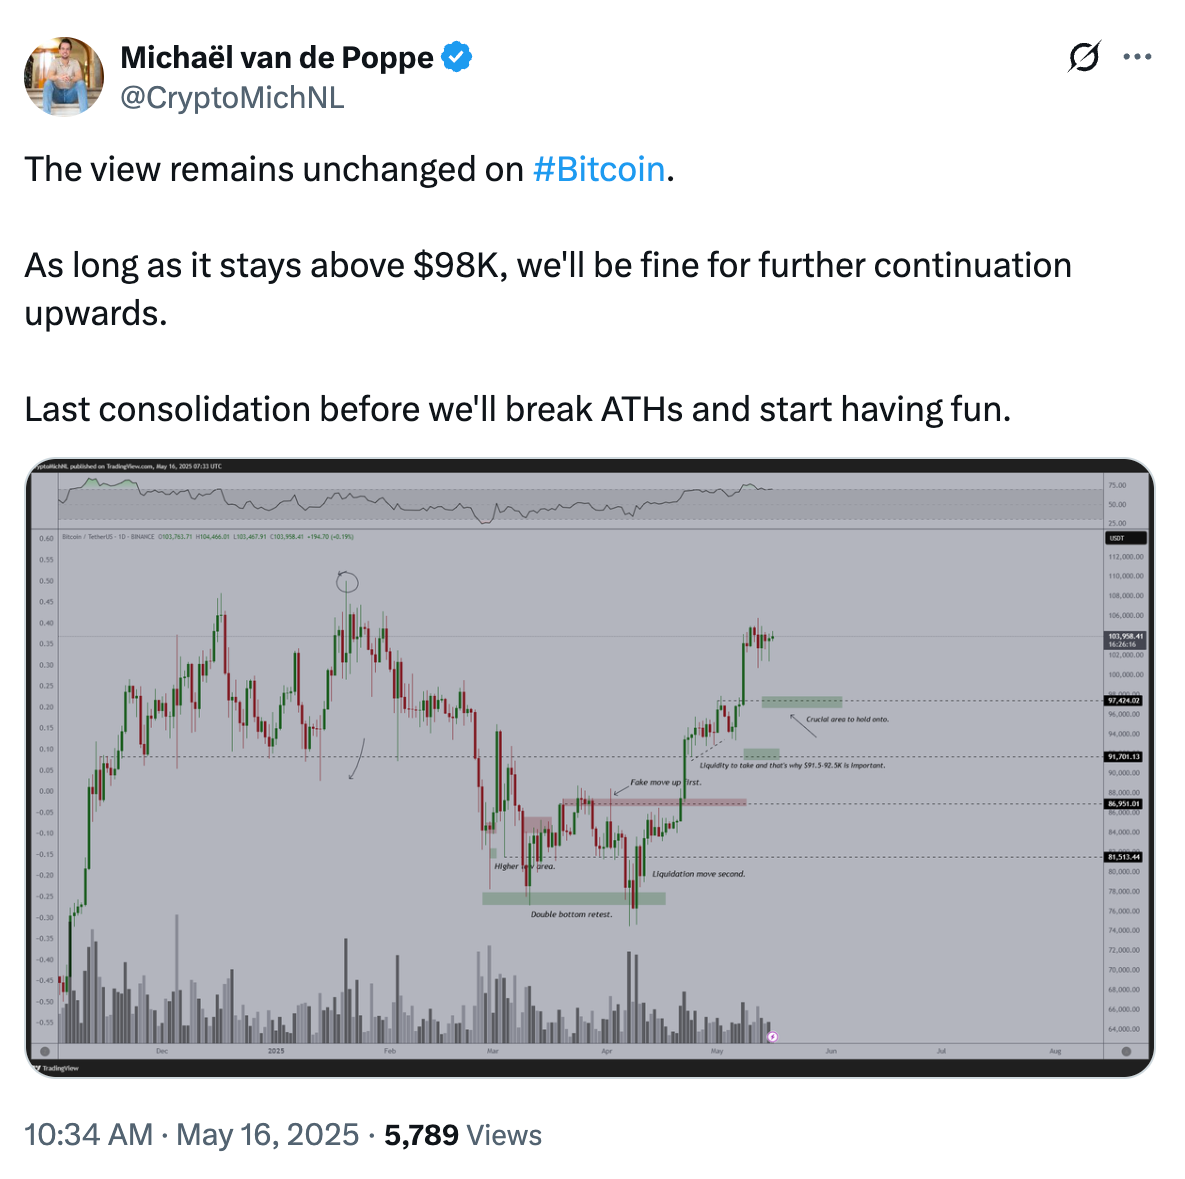Open the Grok icon on the tweet
The width and height of the screenshot is (1185, 1179).
pyautogui.click(x=1084, y=58)
